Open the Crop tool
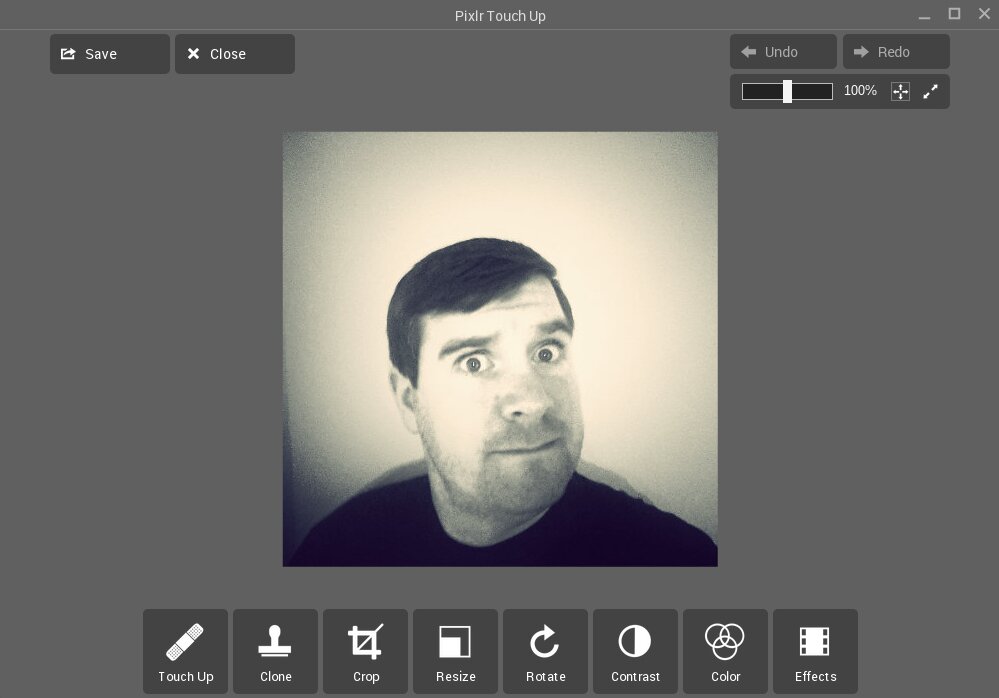Image resolution: width=999 pixels, height=698 pixels. (365, 651)
